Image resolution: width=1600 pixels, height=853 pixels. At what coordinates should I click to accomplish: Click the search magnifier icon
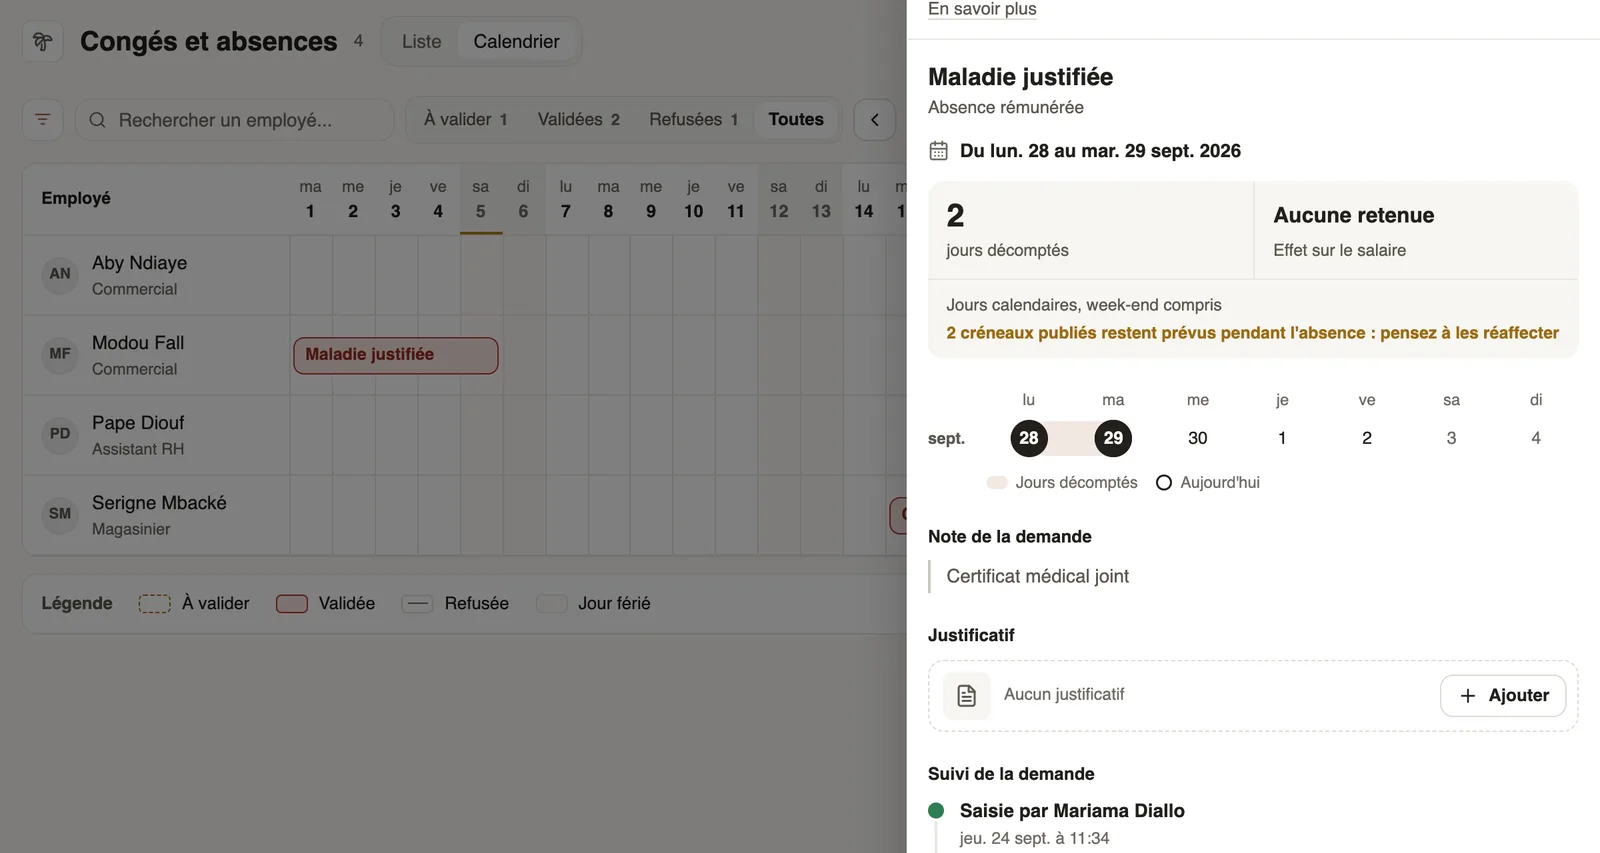click(x=97, y=120)
